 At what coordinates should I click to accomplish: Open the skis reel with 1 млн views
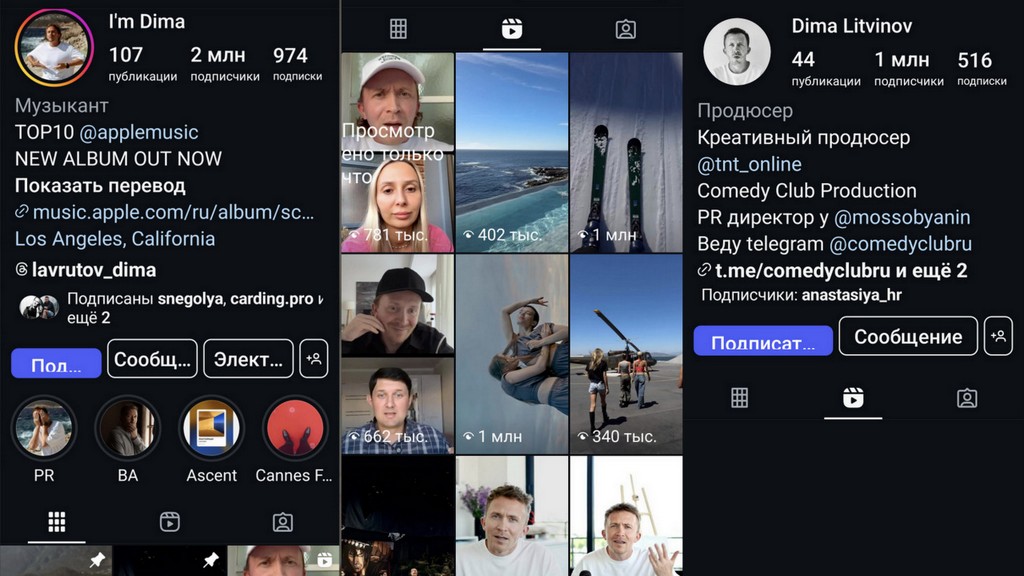(626, 152)
